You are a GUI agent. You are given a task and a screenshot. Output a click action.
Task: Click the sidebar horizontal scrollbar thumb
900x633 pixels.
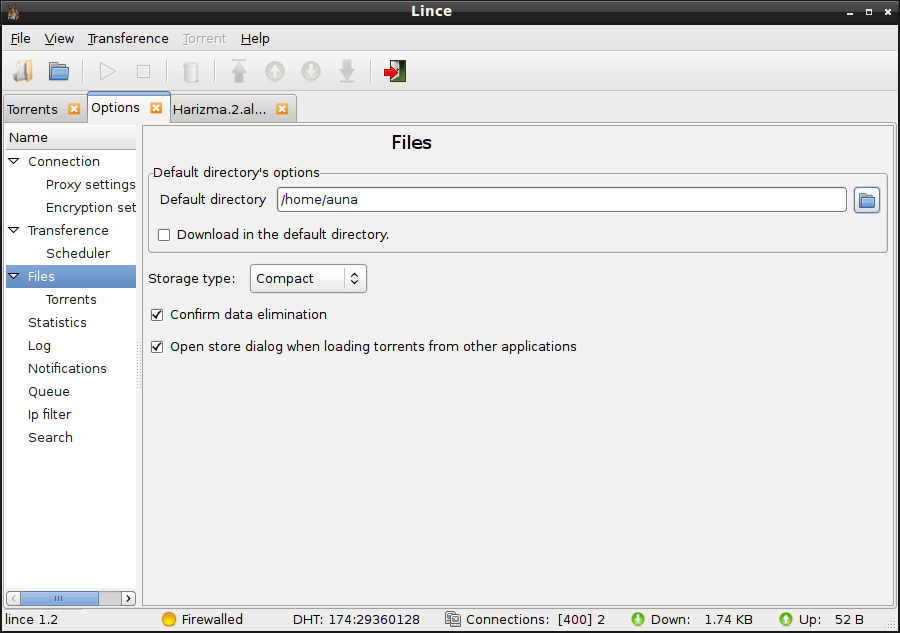(60, 598)
